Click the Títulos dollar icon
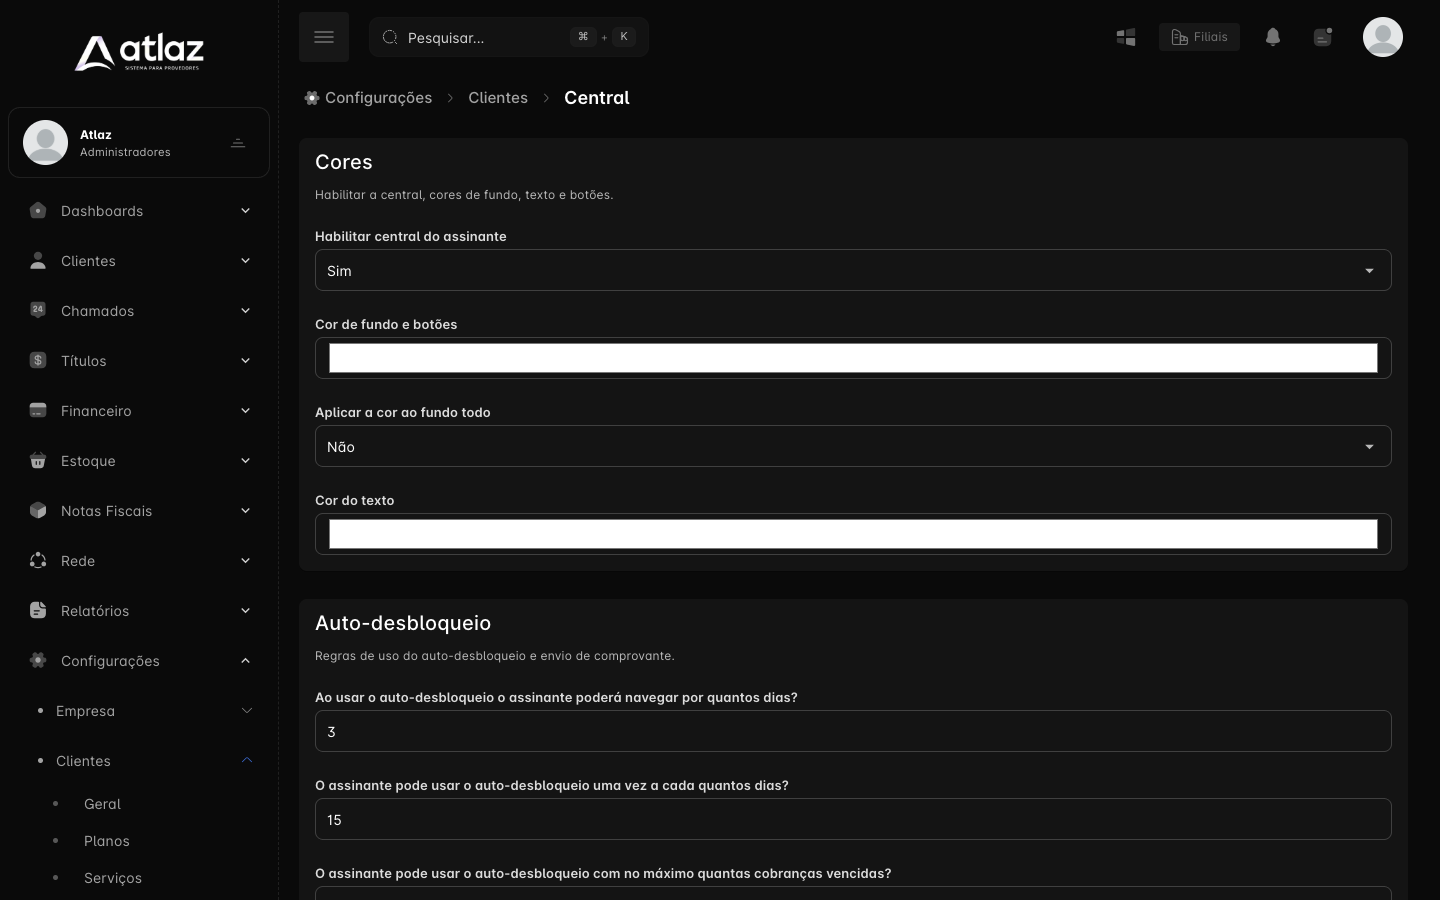Image resolution: width=1440 pixels, height=900 pixels. click(38, 361)
